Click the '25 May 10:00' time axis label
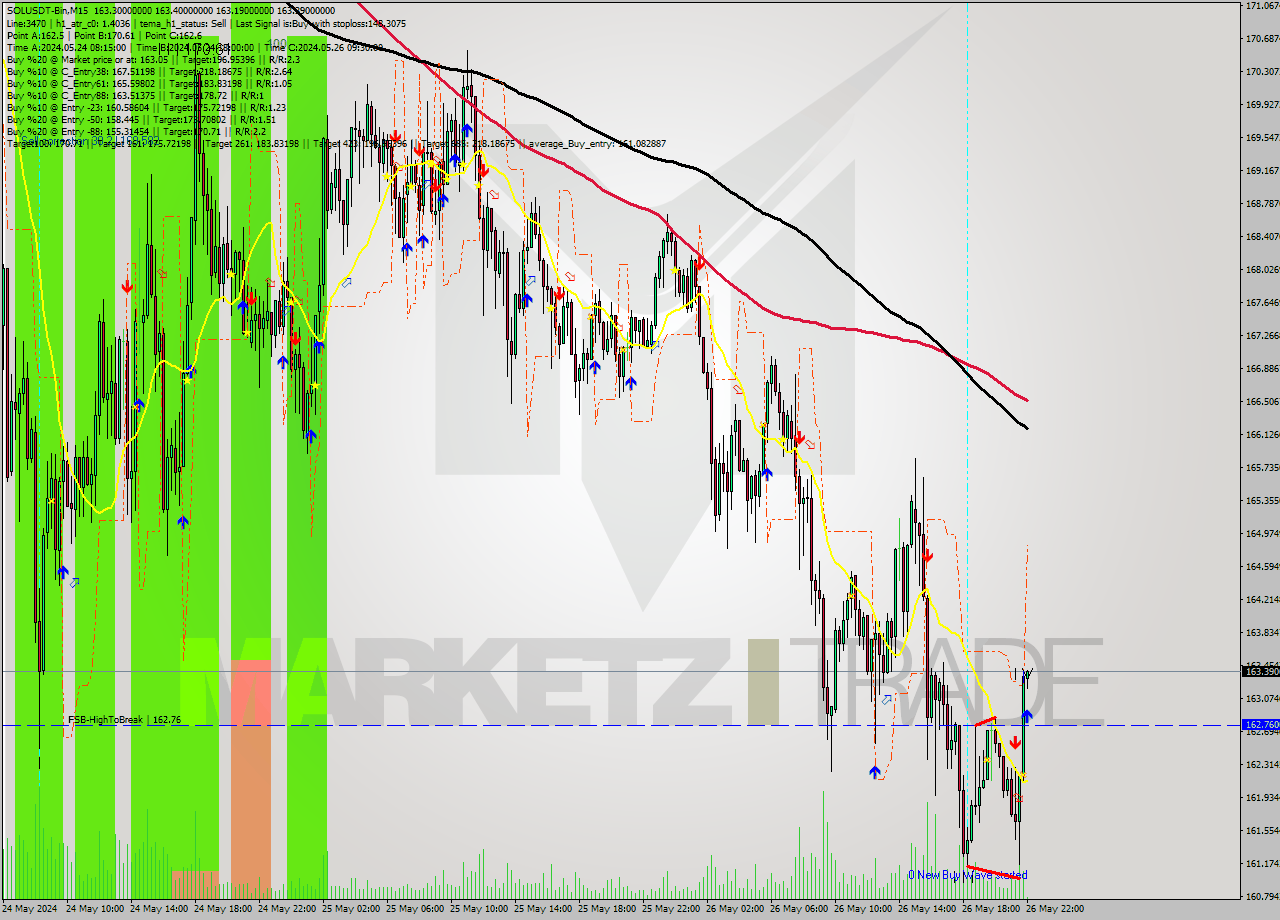Screen dimensions: 1280x920 481,910
